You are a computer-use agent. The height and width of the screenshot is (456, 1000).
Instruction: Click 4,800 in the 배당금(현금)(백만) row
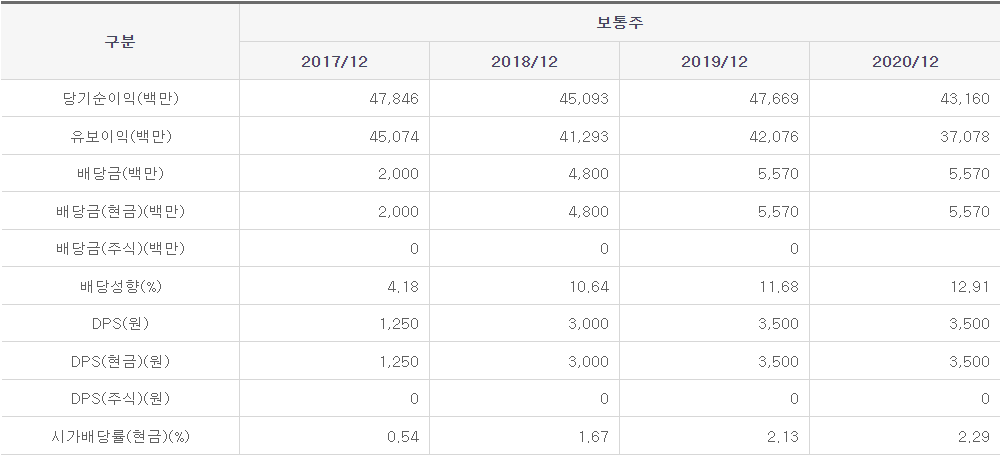coord(589,211)
